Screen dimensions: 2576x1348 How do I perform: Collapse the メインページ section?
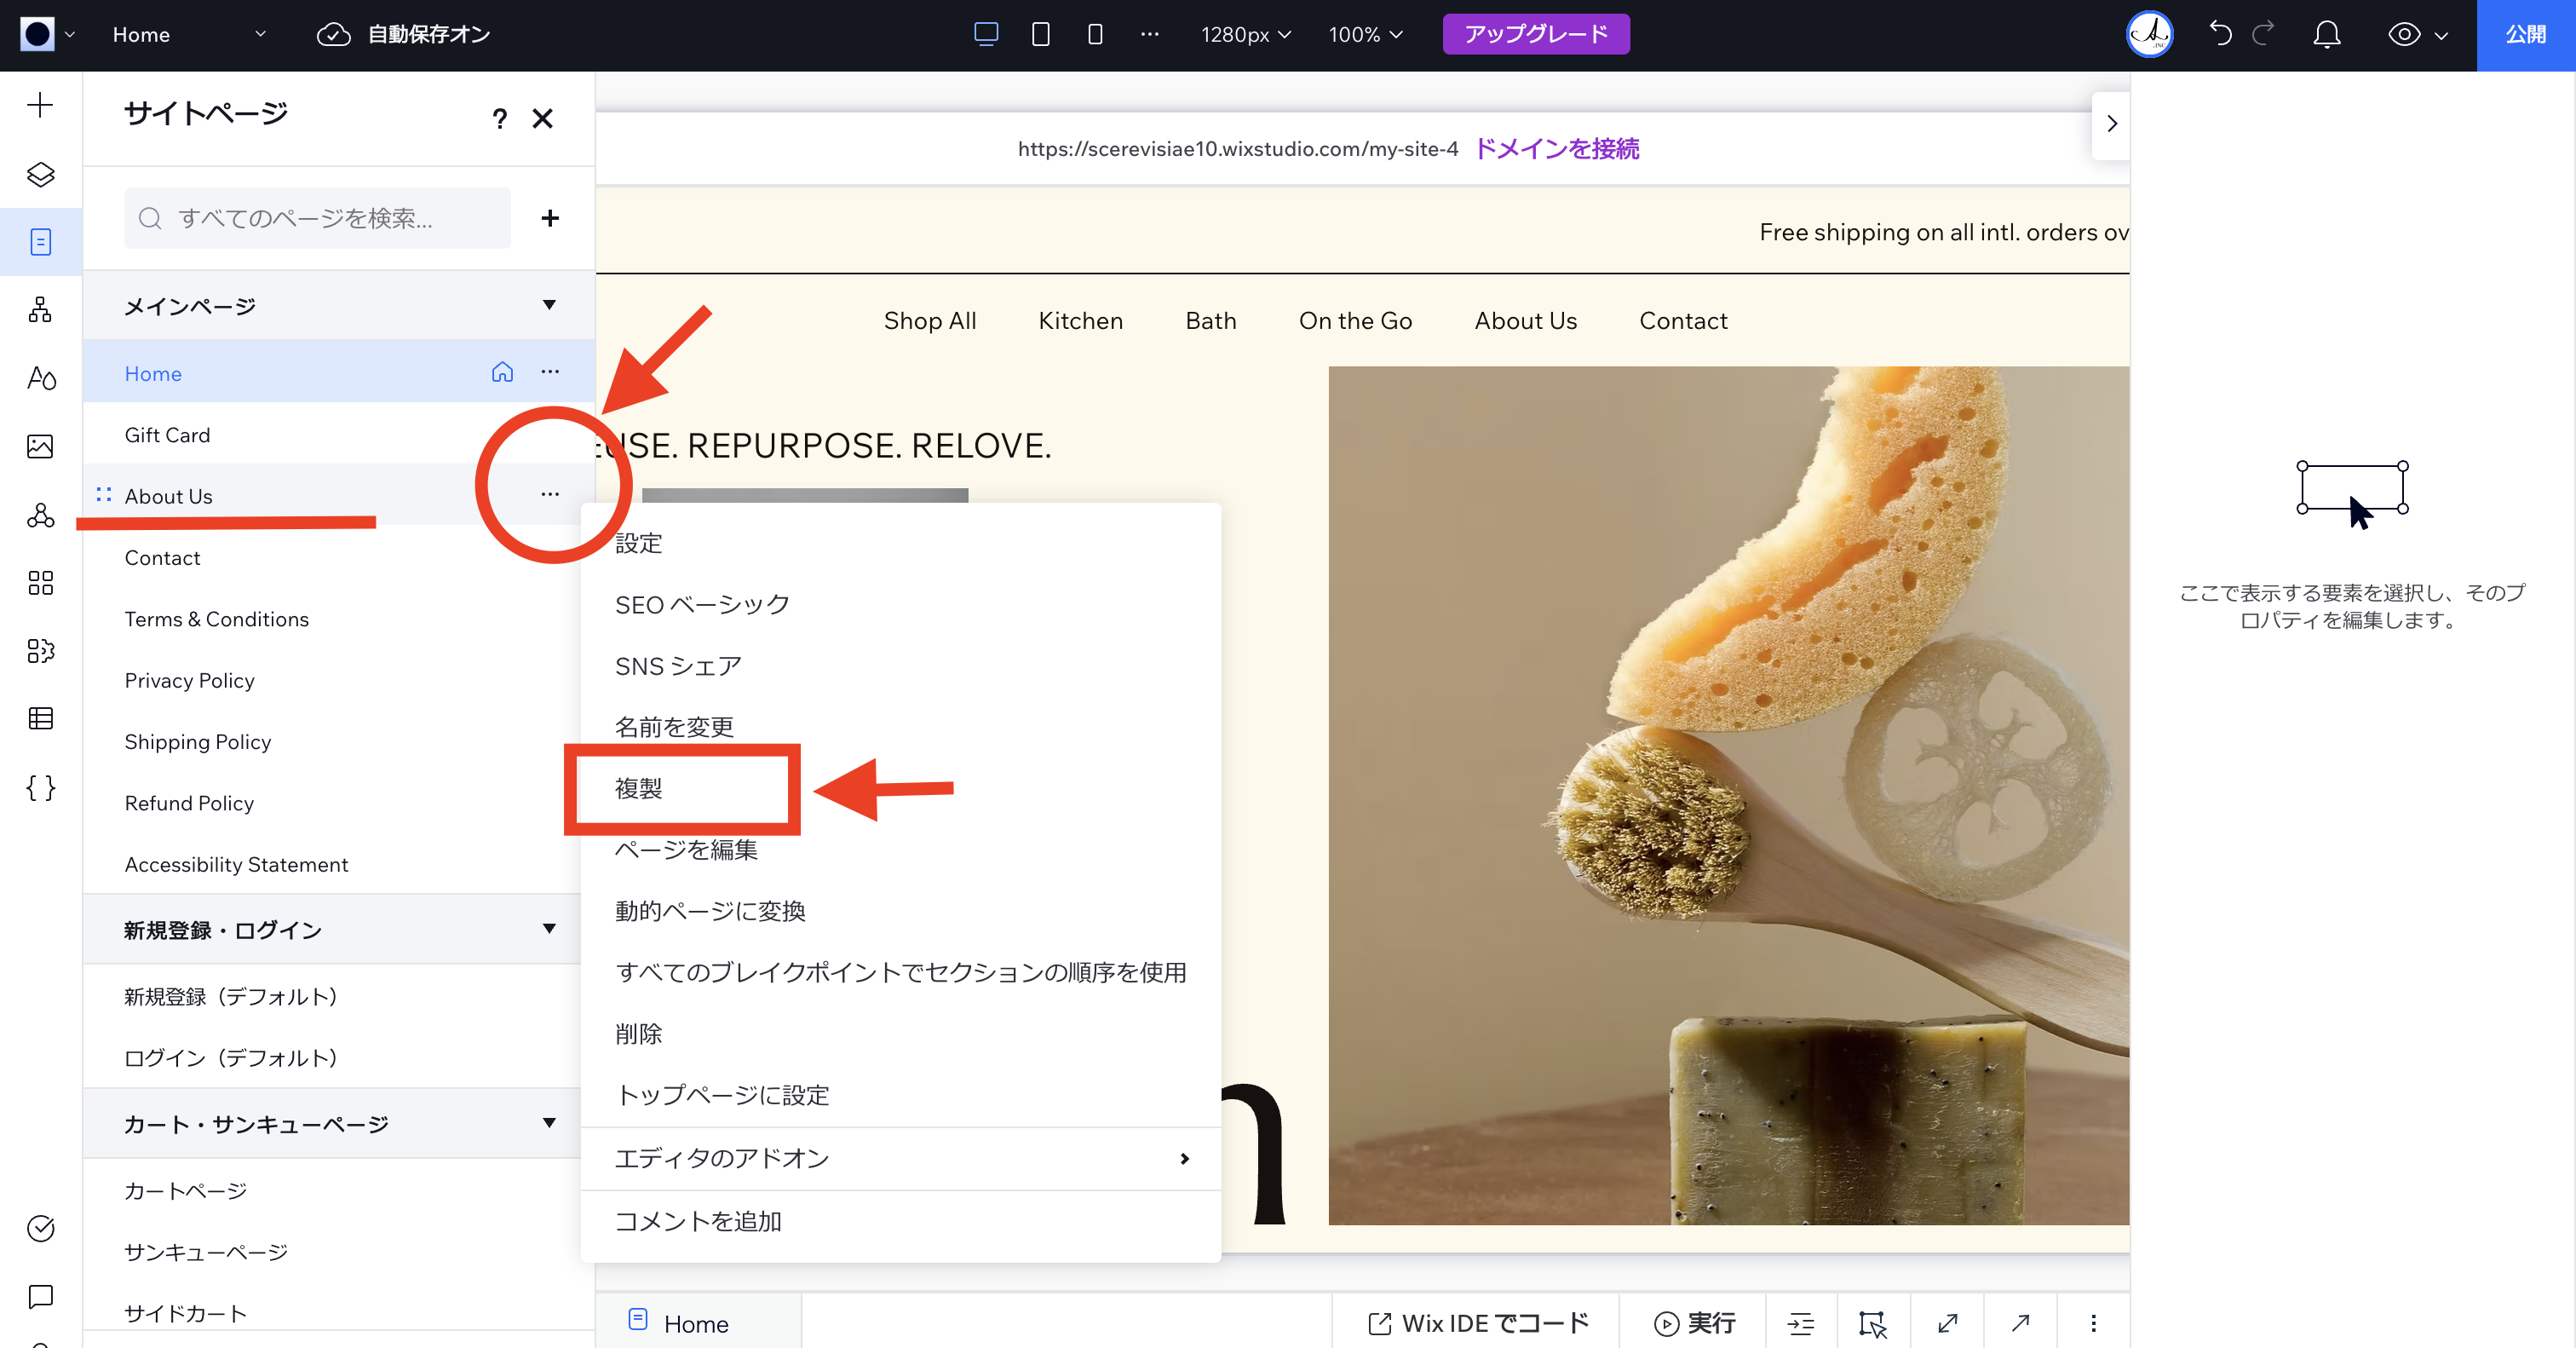[x=549, y=305]
